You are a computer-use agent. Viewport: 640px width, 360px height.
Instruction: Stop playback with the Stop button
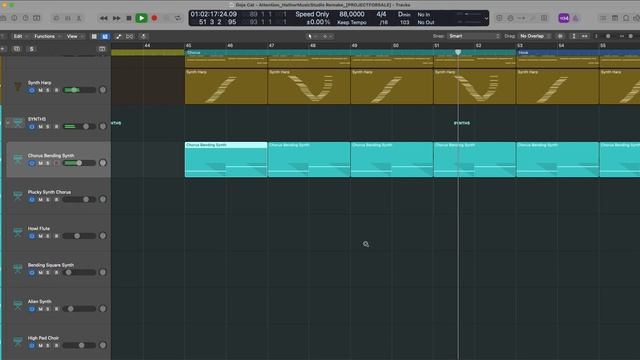click(x=129, y=18)
